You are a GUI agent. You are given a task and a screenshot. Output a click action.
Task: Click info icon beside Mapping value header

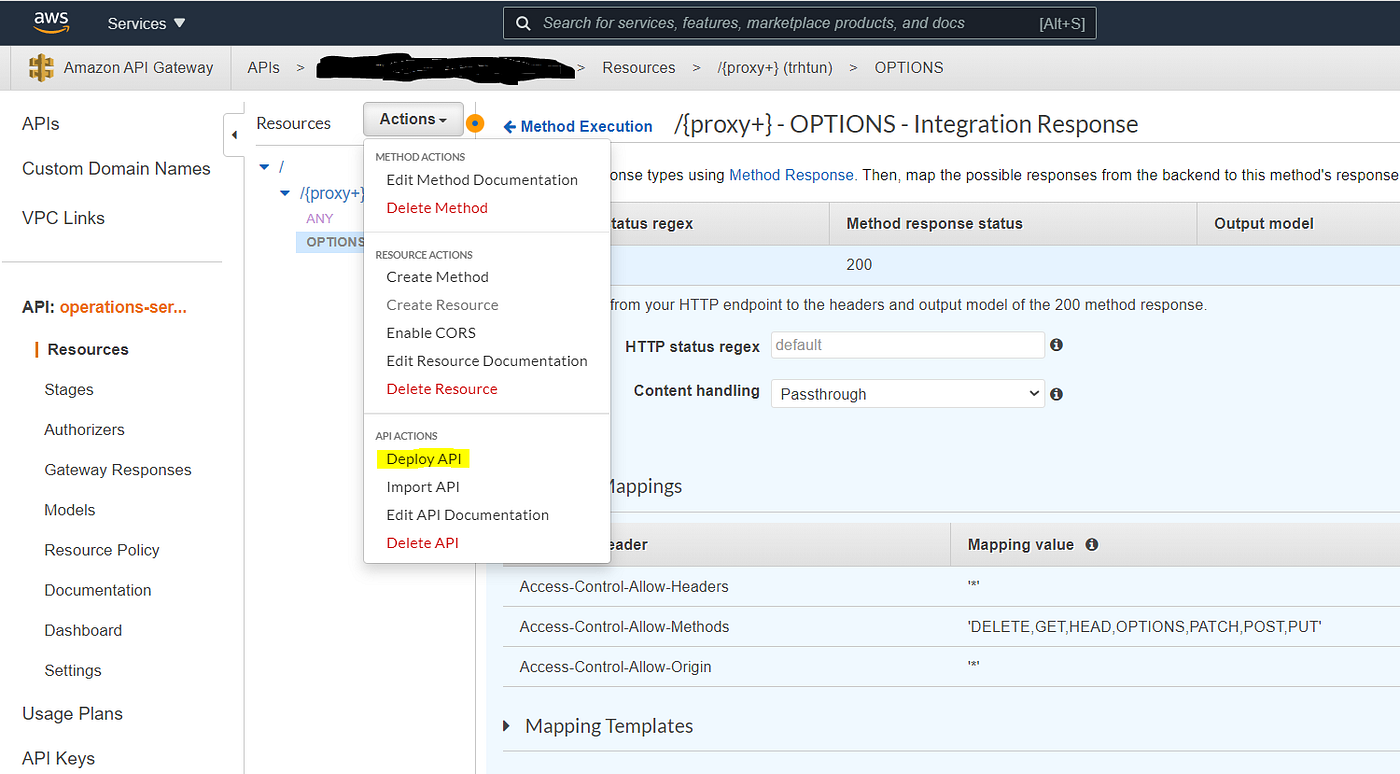[x=1092, y=545]
